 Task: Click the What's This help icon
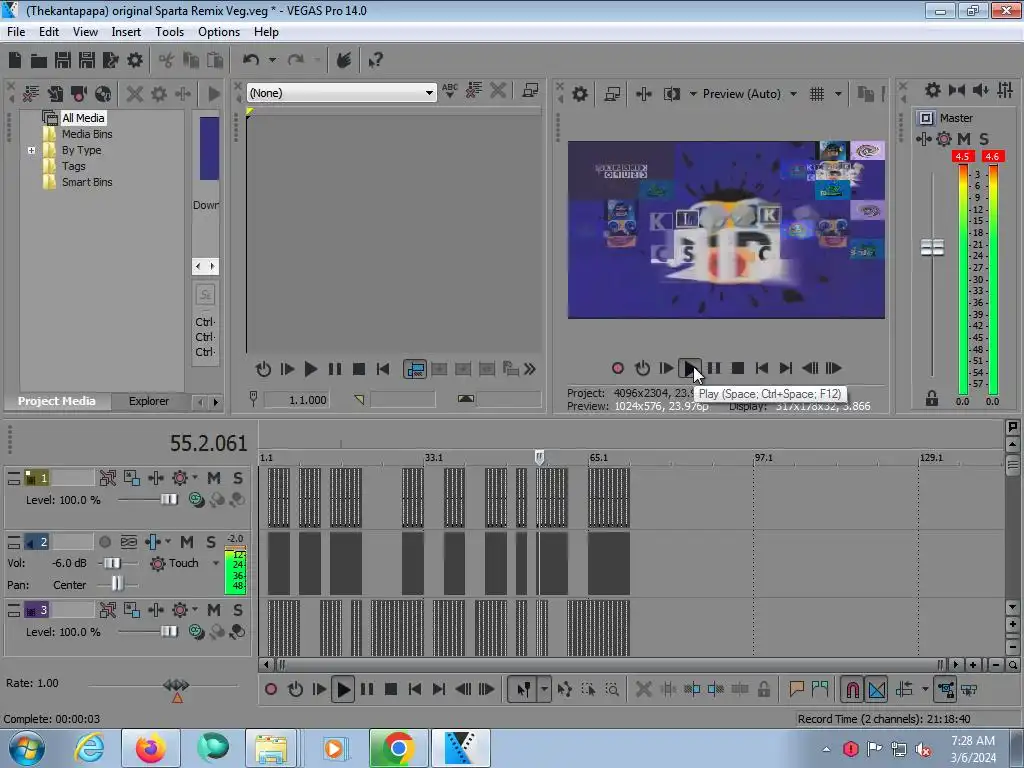(x=376, y=61)
